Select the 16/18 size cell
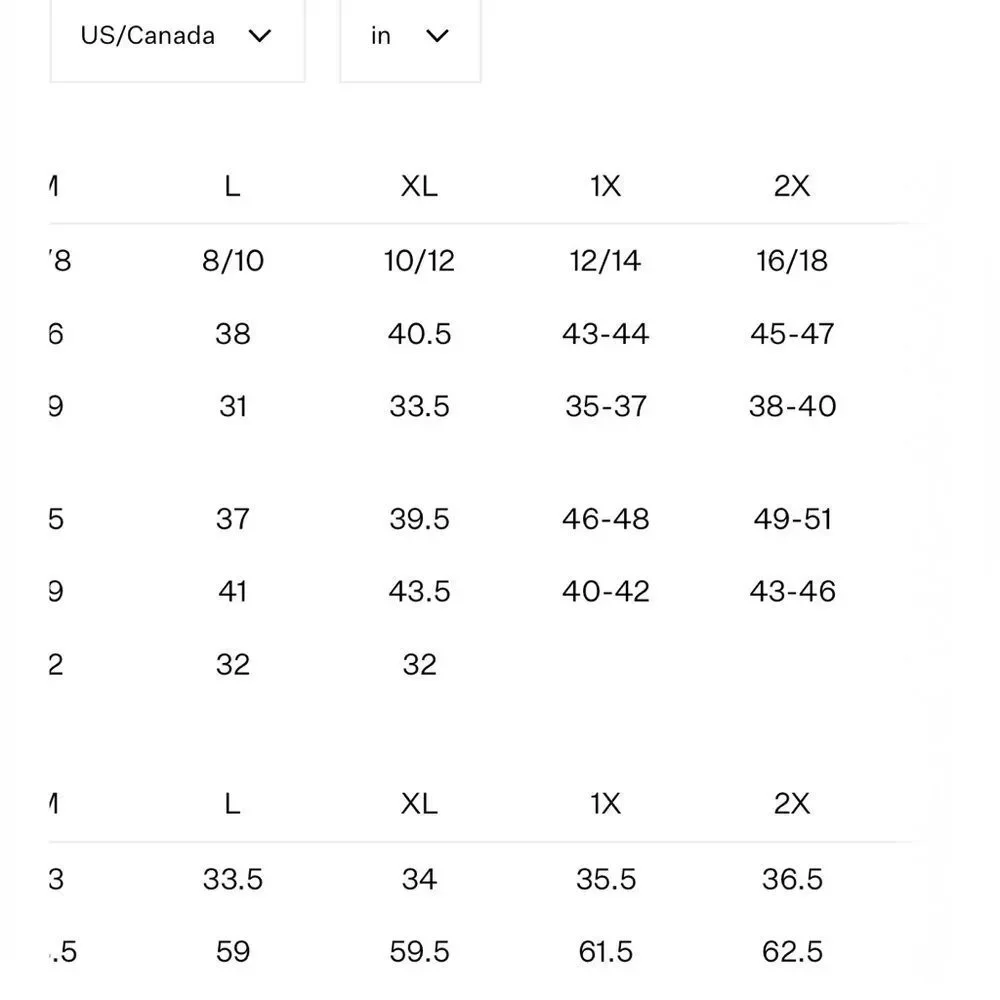 792,261
